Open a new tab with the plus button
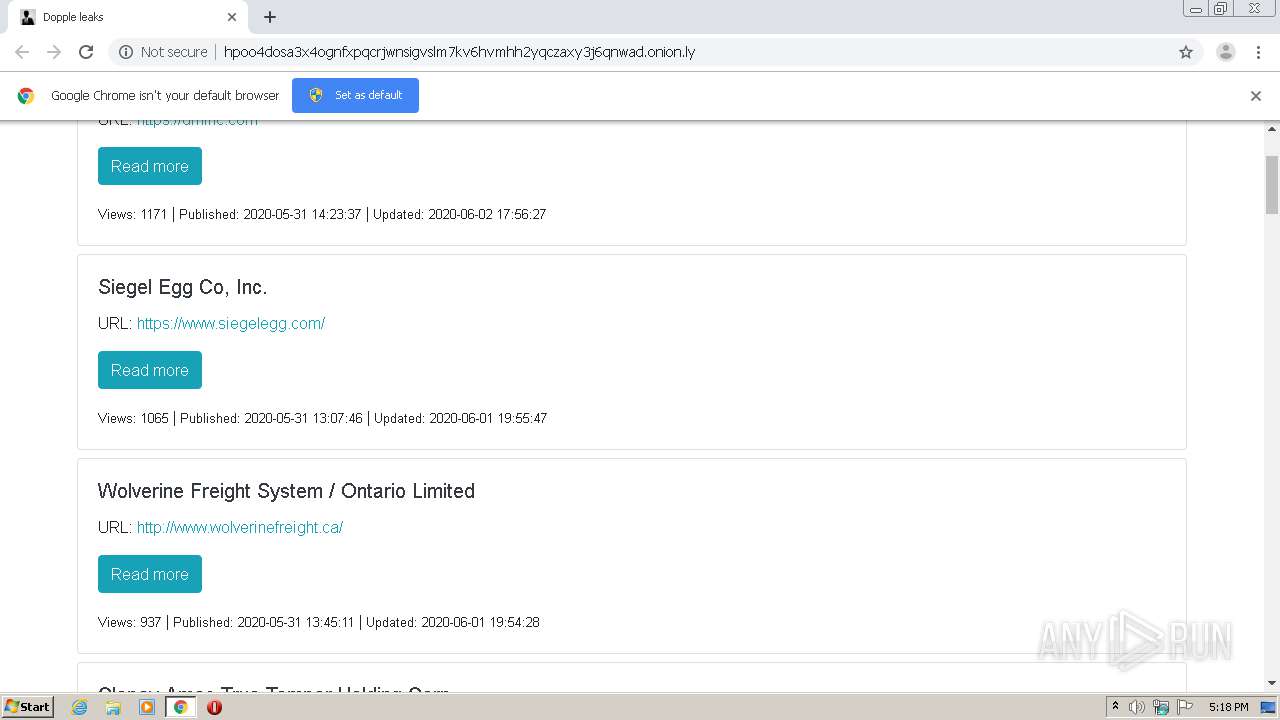This screenshot has height=720, width=1280. point(270,17)
